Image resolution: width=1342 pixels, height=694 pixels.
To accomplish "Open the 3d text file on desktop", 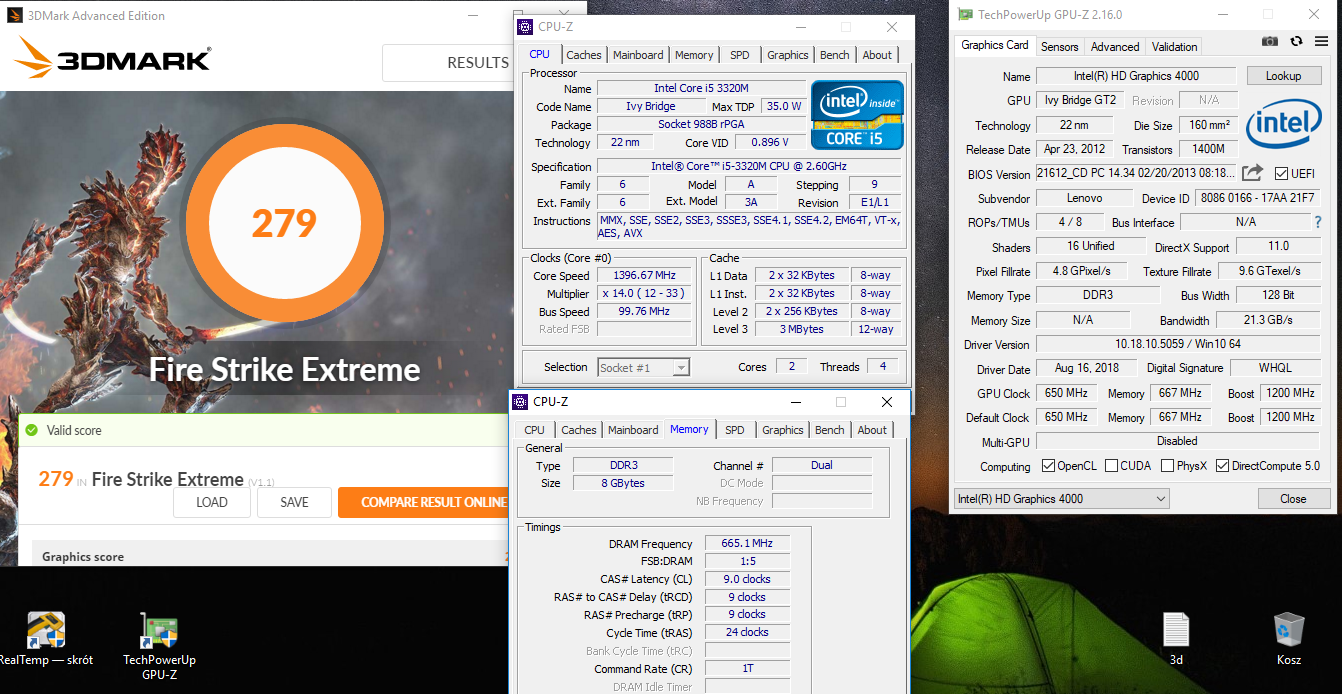I will 1176,639.
